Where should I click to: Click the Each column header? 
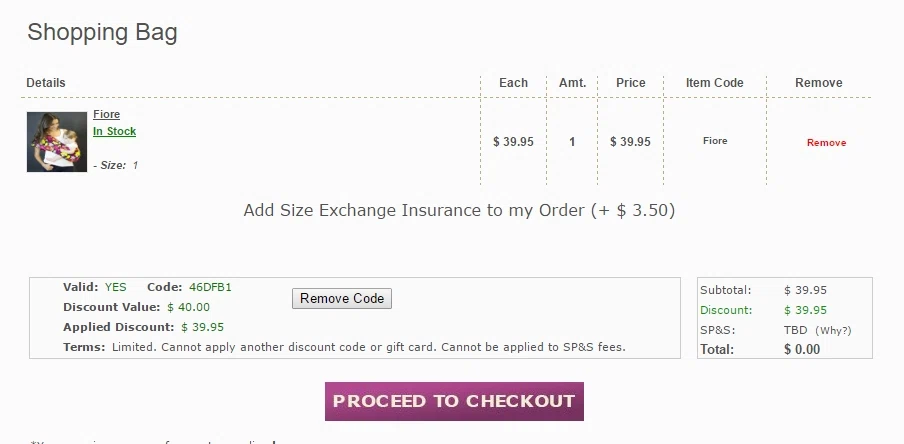click(x=513, y=82)
